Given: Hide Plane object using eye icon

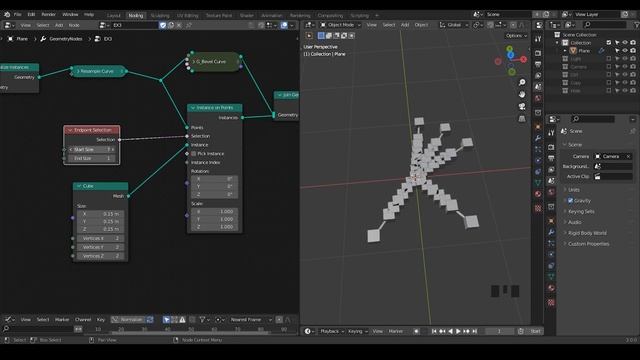Looking at the screenshot, I should click(x=625, y=51).
